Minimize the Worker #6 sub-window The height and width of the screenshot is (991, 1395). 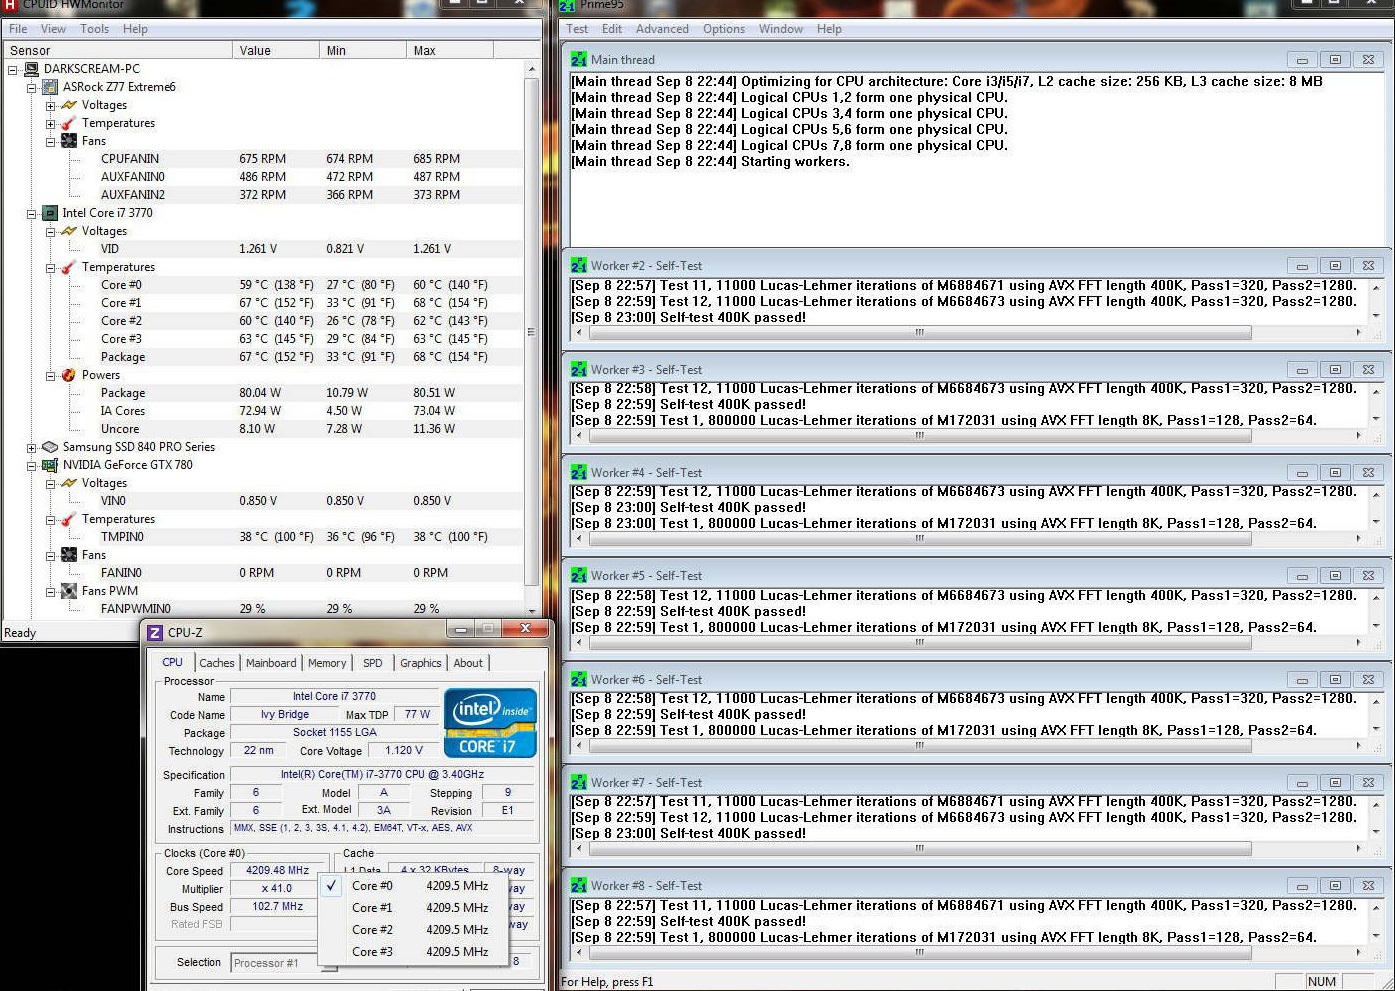pos(1302,679)
